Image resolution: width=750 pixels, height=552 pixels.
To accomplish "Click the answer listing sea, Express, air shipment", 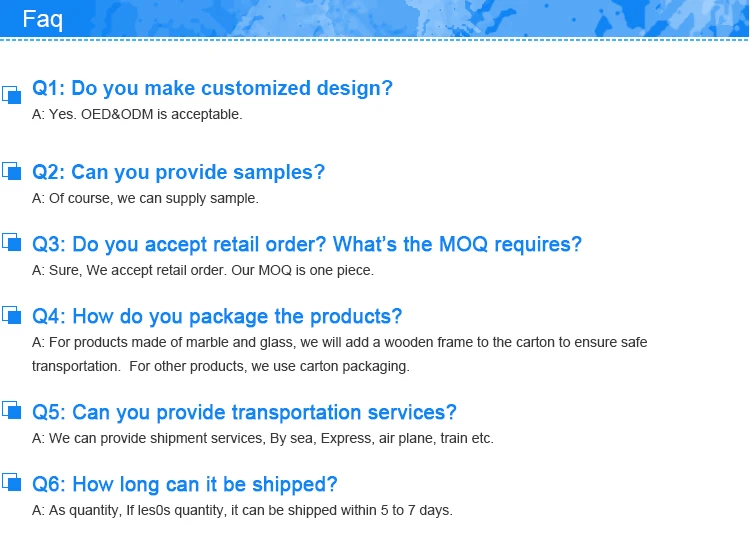I will [x=263, y=438].
